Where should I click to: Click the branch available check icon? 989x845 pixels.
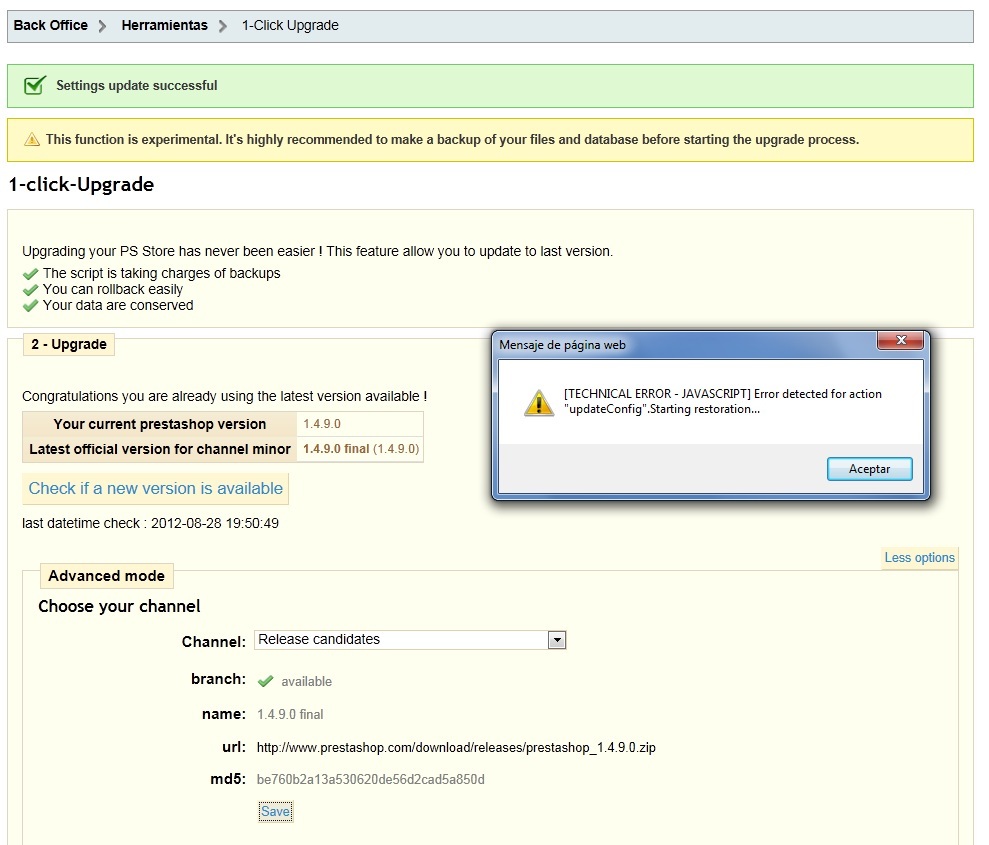pyautogui.click(x=266, y=681)
